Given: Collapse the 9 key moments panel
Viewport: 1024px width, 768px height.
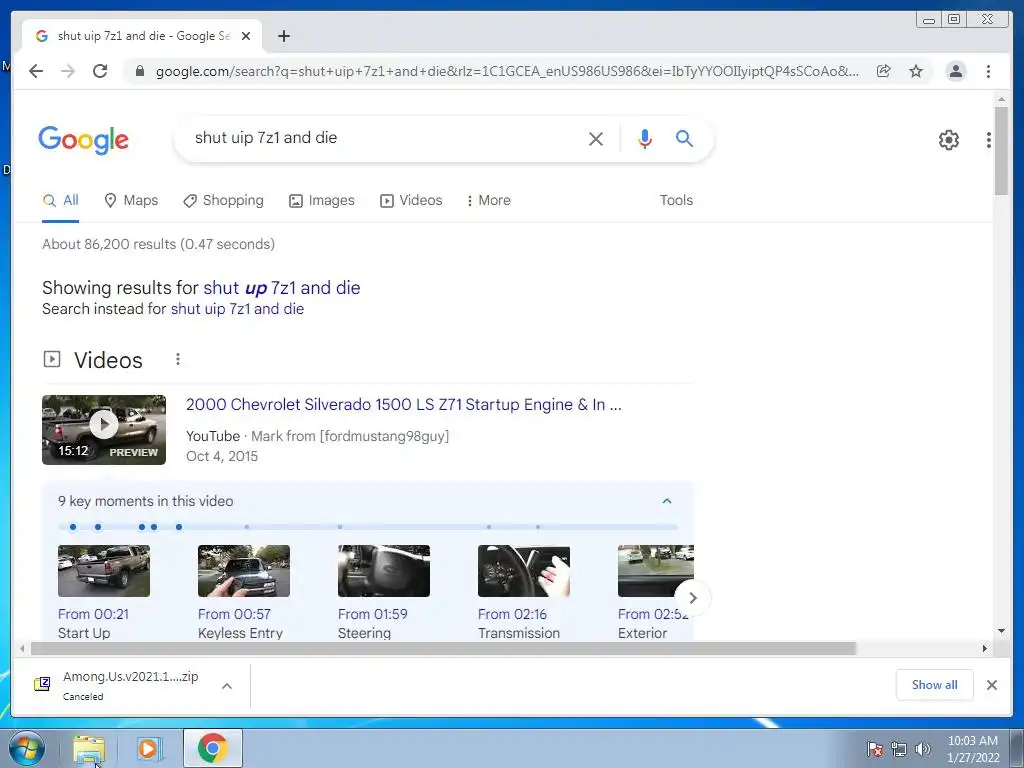Looking at the screenshot, I should click(x=667, y=501).
